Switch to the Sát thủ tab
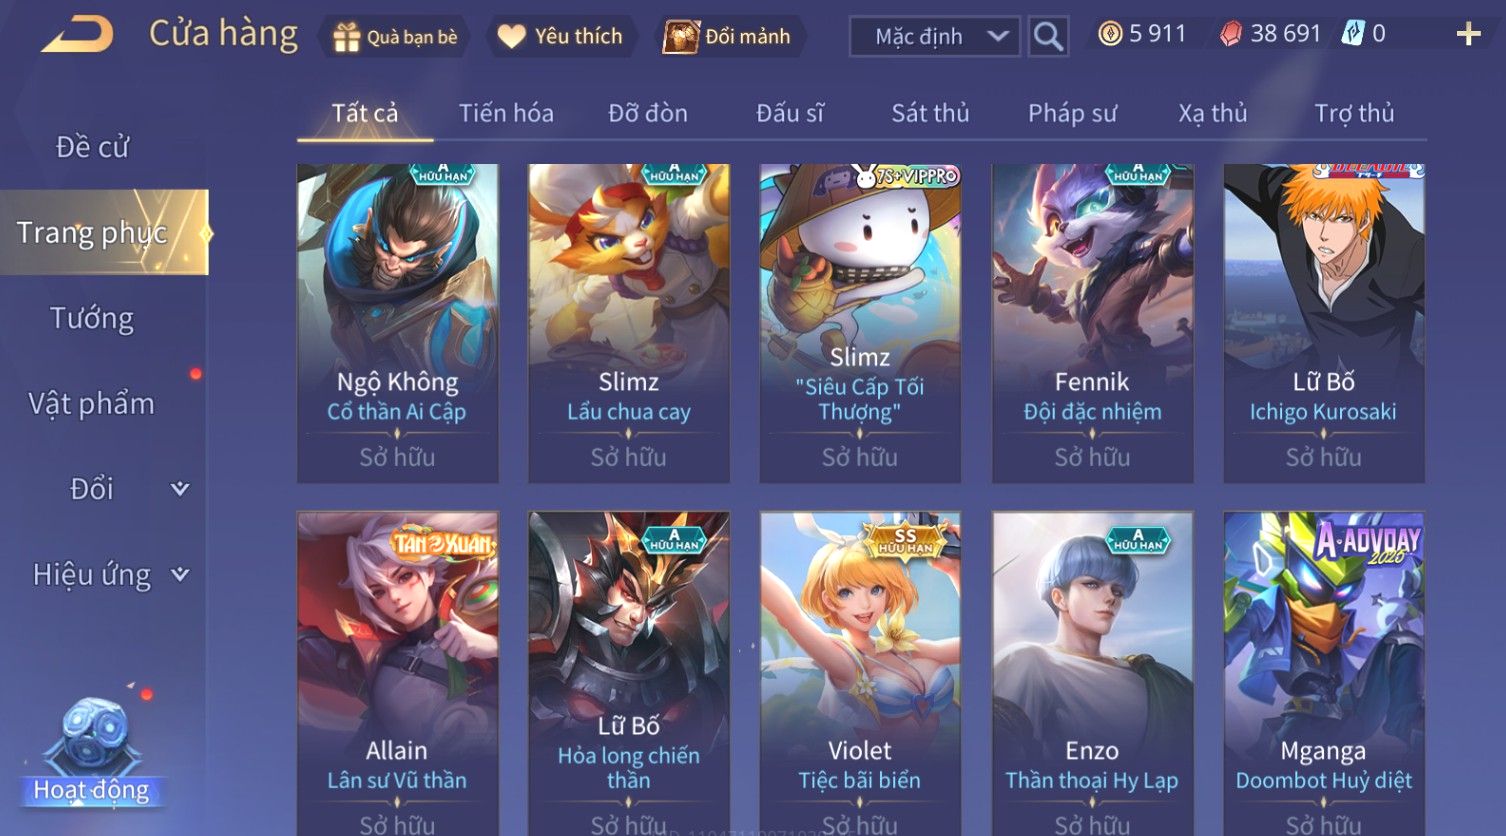 (x=930, y=113)
